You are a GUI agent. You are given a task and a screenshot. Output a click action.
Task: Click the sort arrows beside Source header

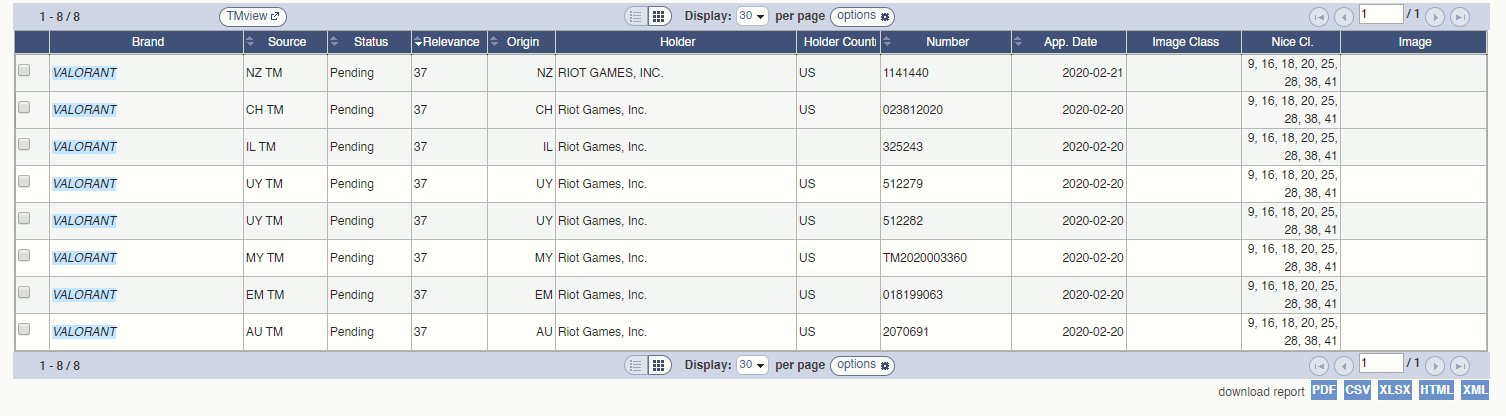(250, 42)
